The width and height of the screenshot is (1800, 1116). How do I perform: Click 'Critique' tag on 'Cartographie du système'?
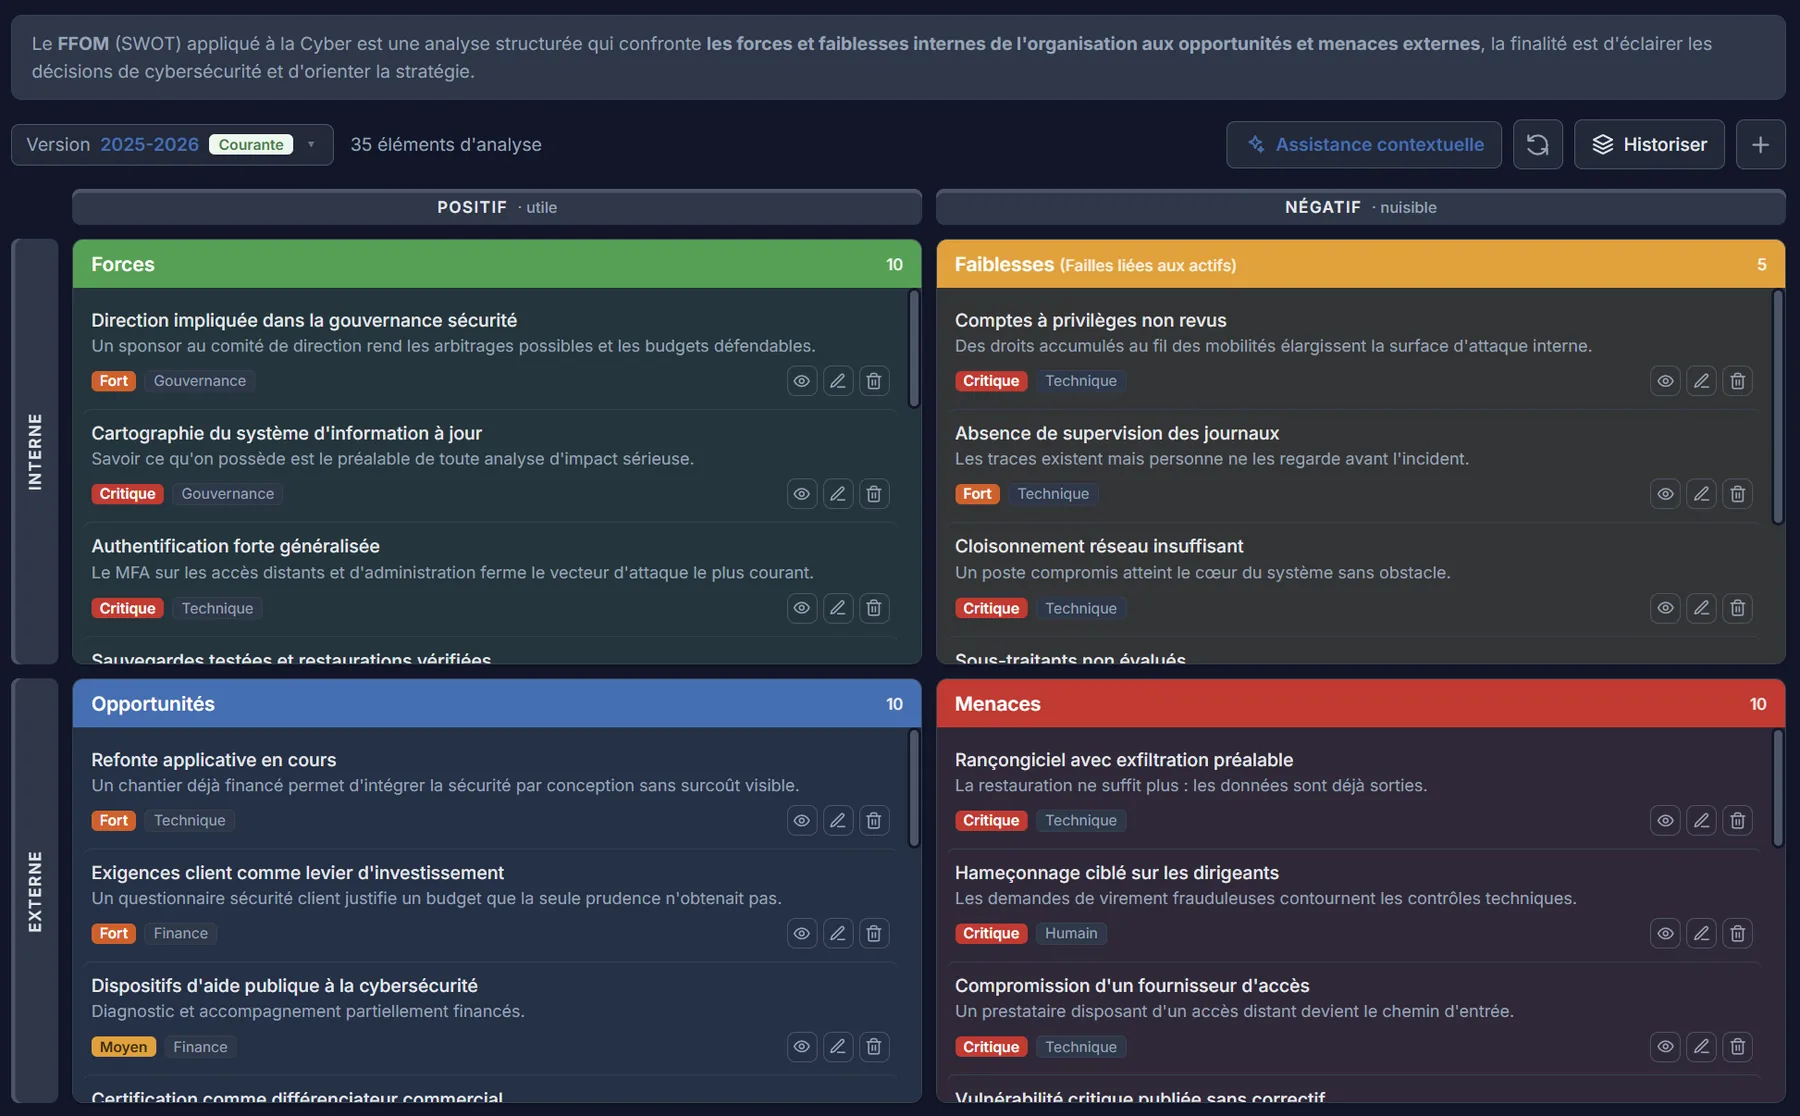[x=128, y=494]
